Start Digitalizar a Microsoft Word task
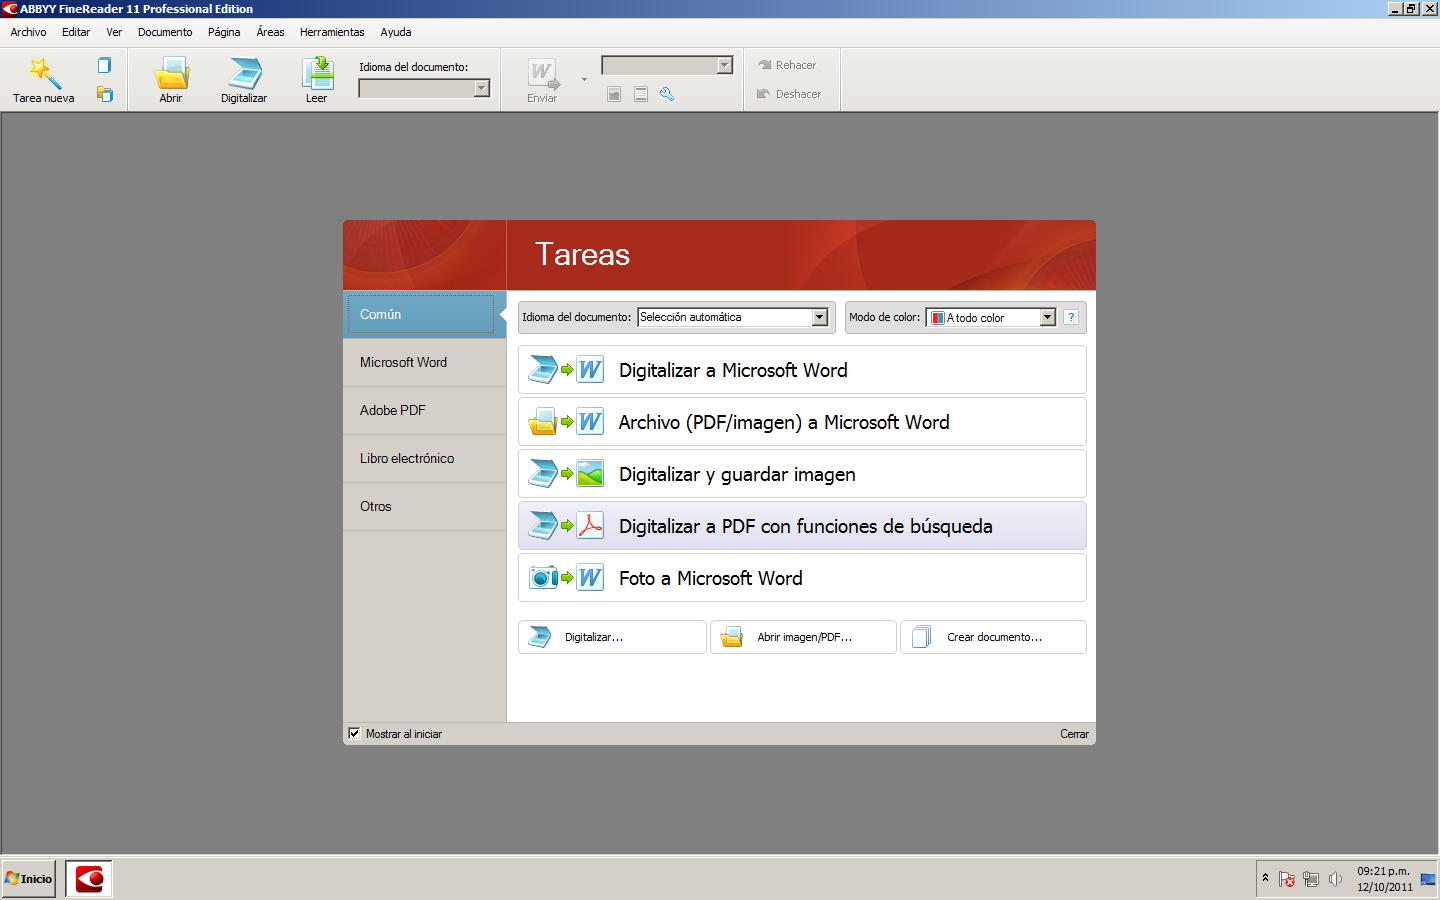 (x=802, y=370)
